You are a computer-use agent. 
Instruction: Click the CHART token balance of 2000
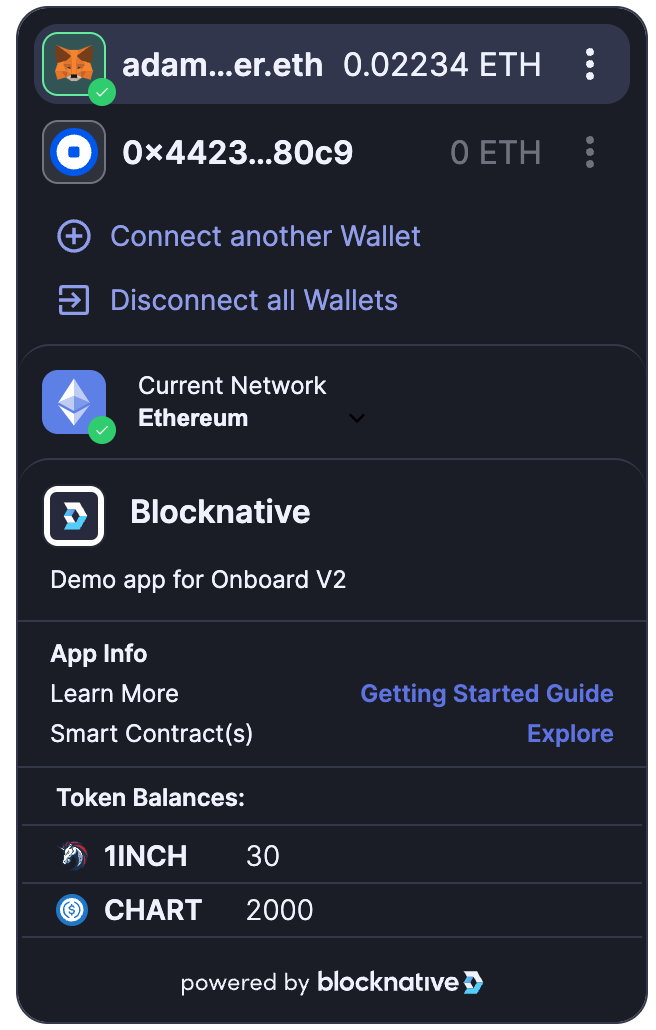pos(280,910)
